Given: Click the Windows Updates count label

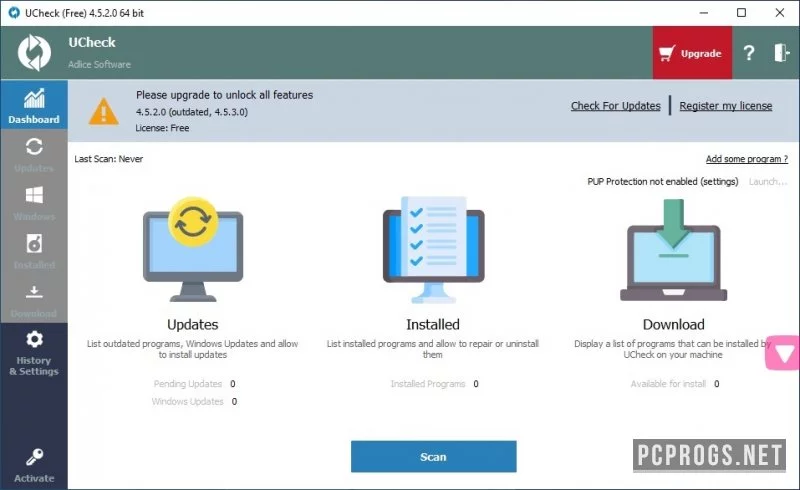Looking at the screenshot, I should pos(187,401).
